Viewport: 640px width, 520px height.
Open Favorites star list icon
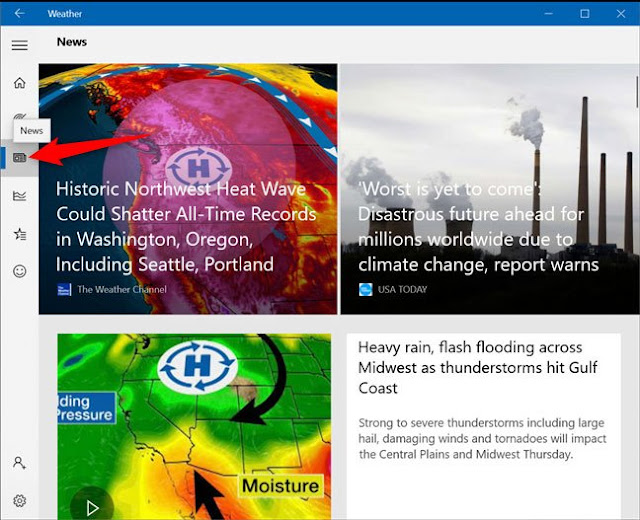pyautogui.click(x=20, y=234)
